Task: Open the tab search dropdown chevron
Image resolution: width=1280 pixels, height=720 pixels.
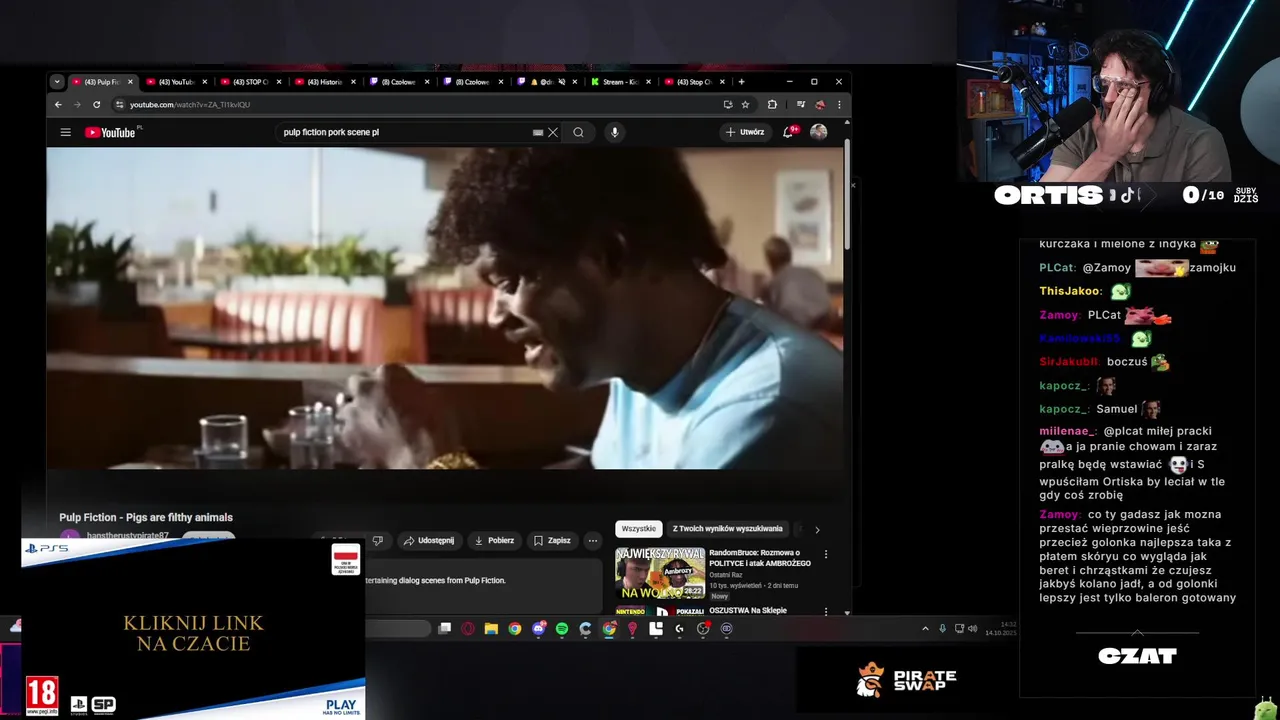Action: click(56, 81)
